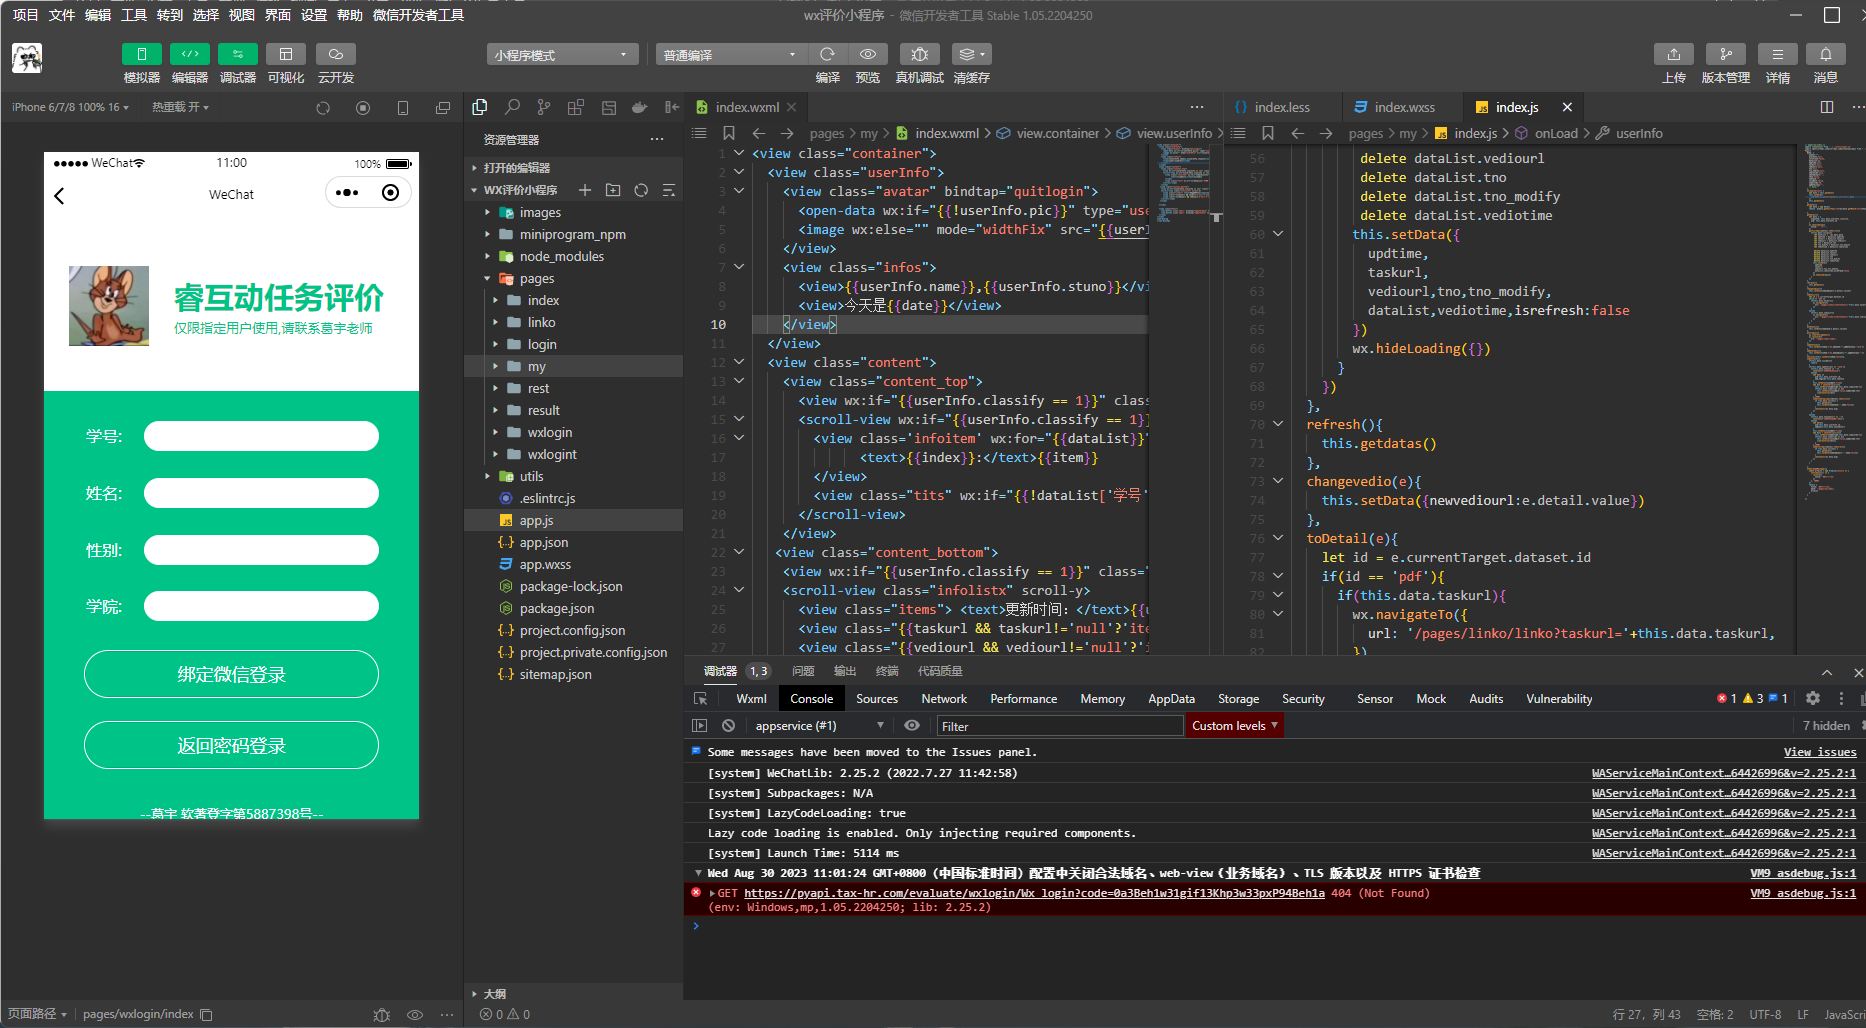Open the 消息 notifications bell
The height and width of the screenshot is (1028, 1866).
(x=1826, y=54)
